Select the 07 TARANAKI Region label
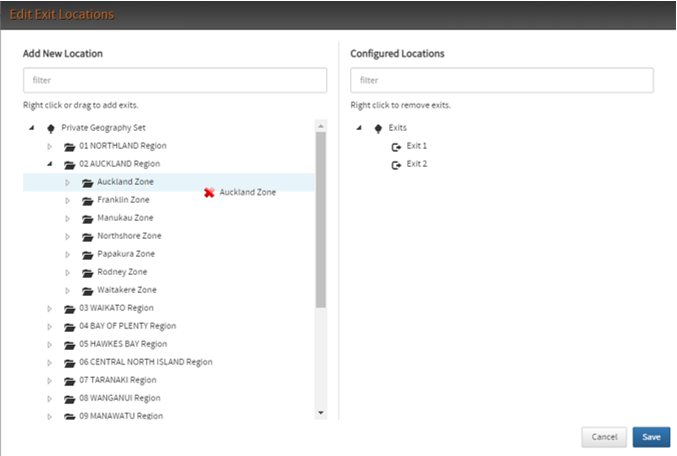 point(118,380)
